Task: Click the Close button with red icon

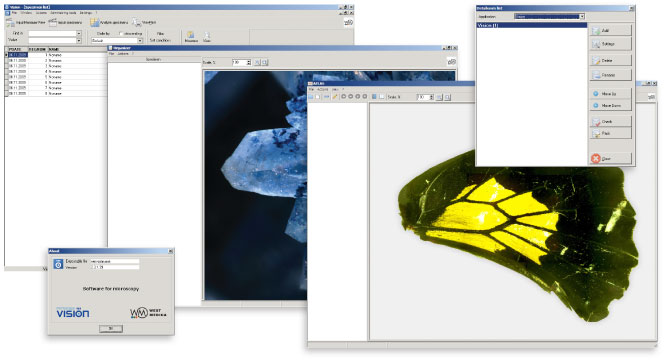Action: [610, 159]
